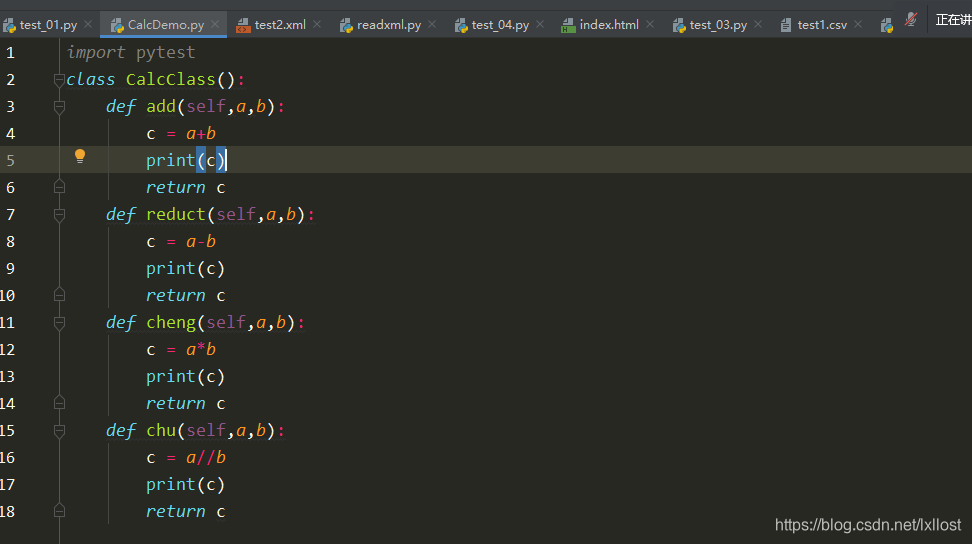Collapse the reduct method fold marker

click(59, 215)
